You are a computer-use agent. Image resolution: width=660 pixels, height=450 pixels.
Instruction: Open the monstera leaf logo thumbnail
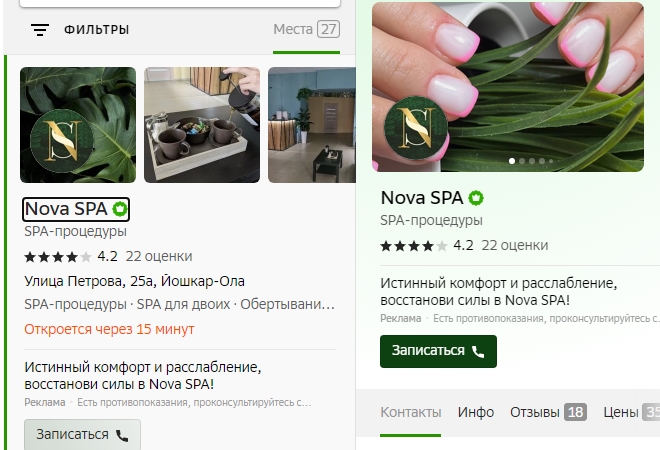78,125
